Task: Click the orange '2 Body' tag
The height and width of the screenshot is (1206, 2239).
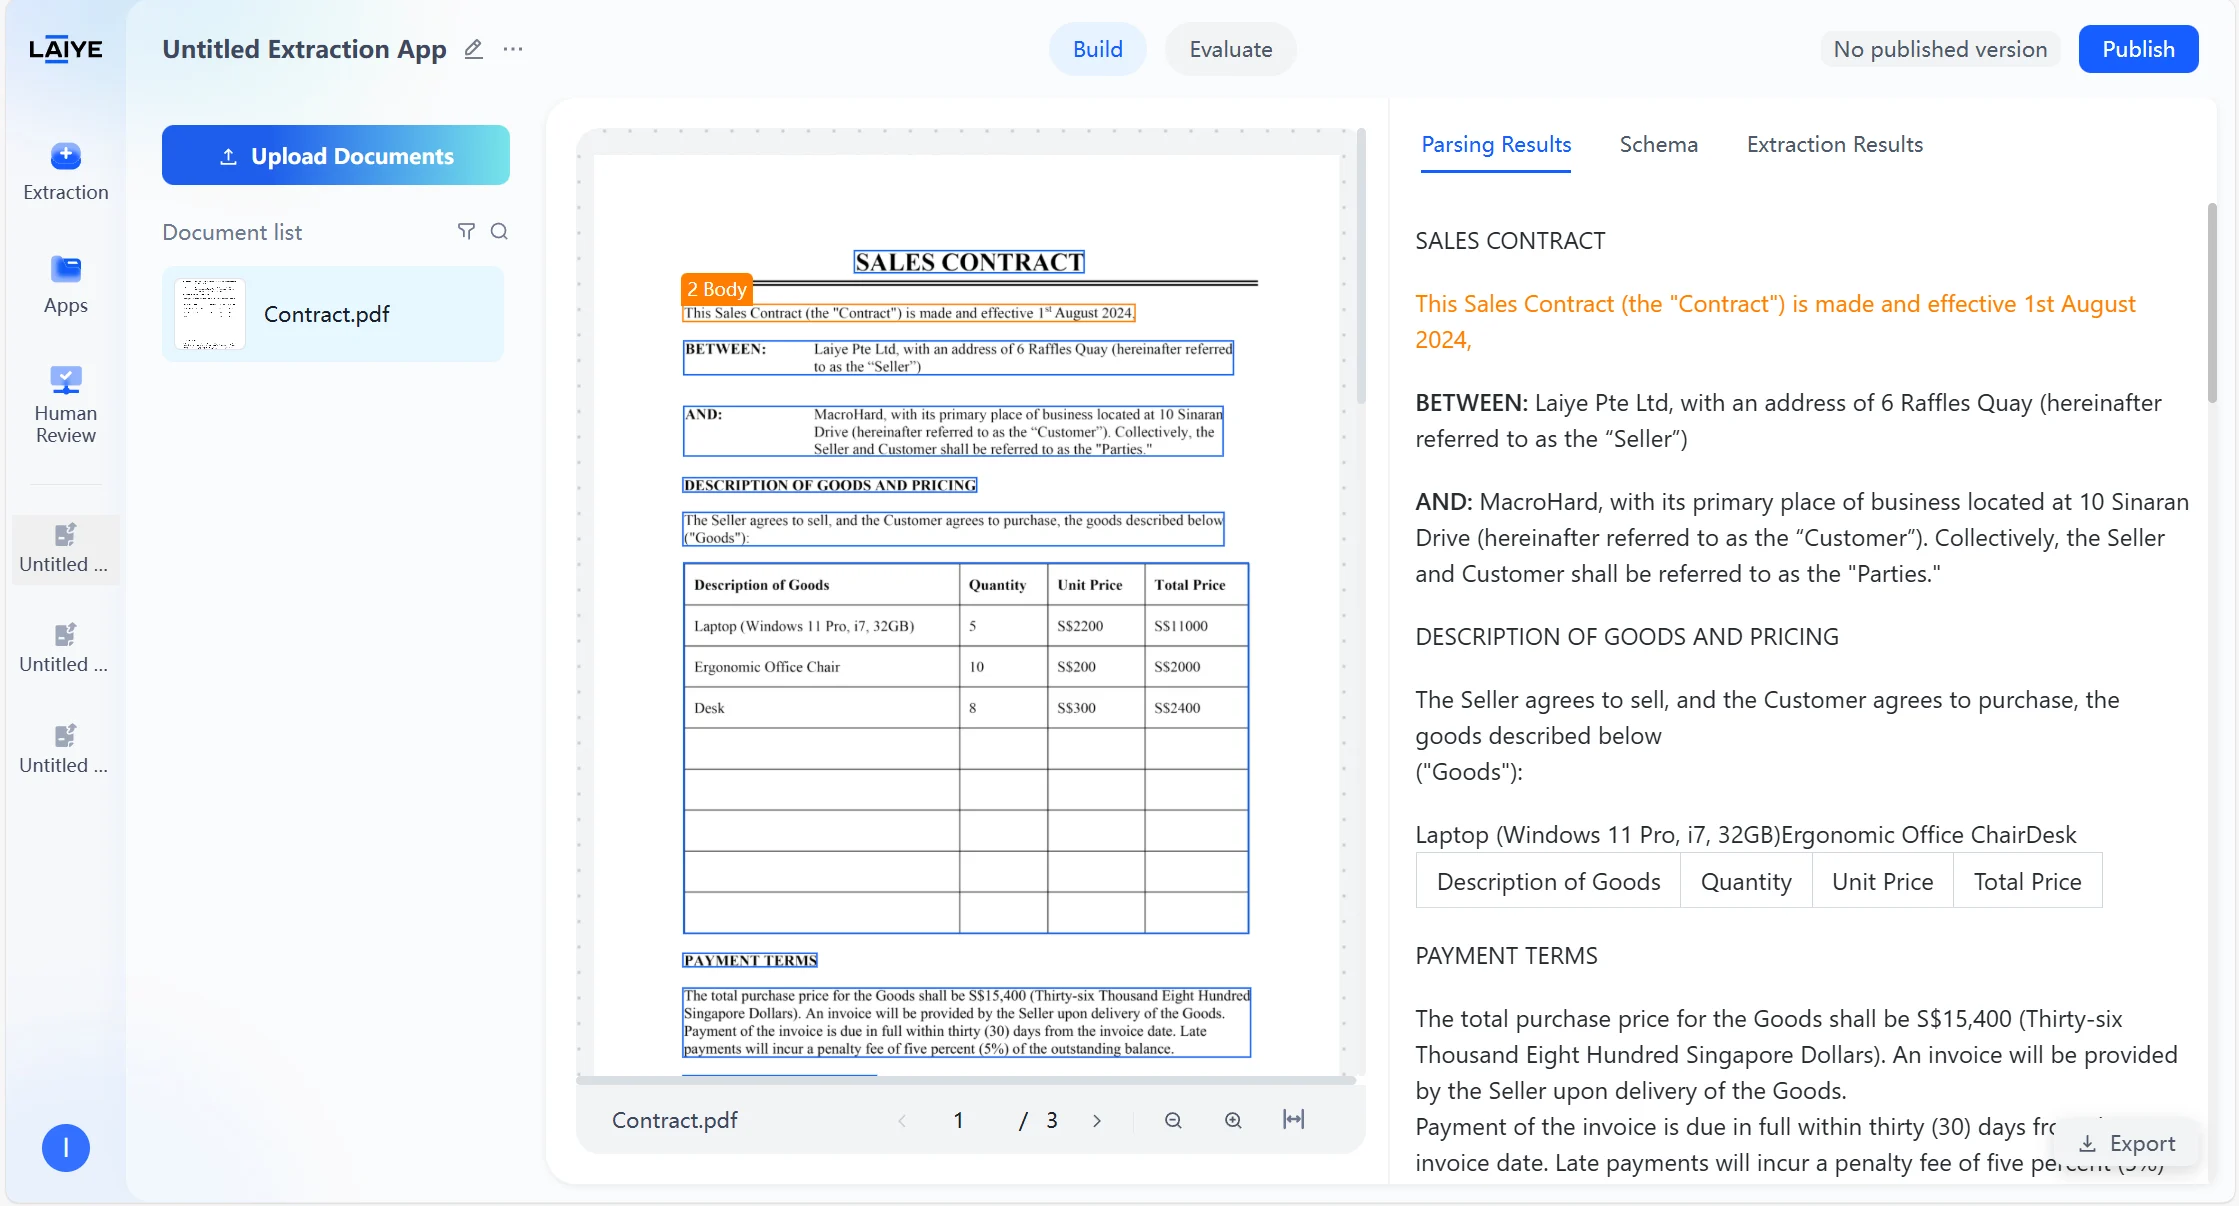Action: coord(716,289)
